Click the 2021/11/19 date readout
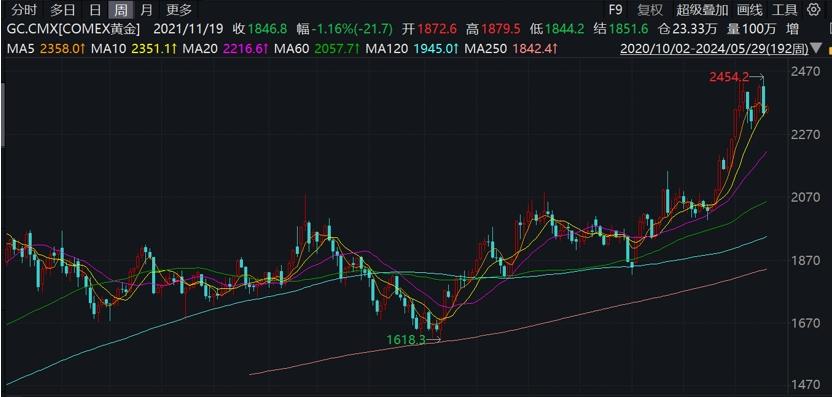Image resolution: width=832 pixels, height=397 pixels. tap(189, 29)
